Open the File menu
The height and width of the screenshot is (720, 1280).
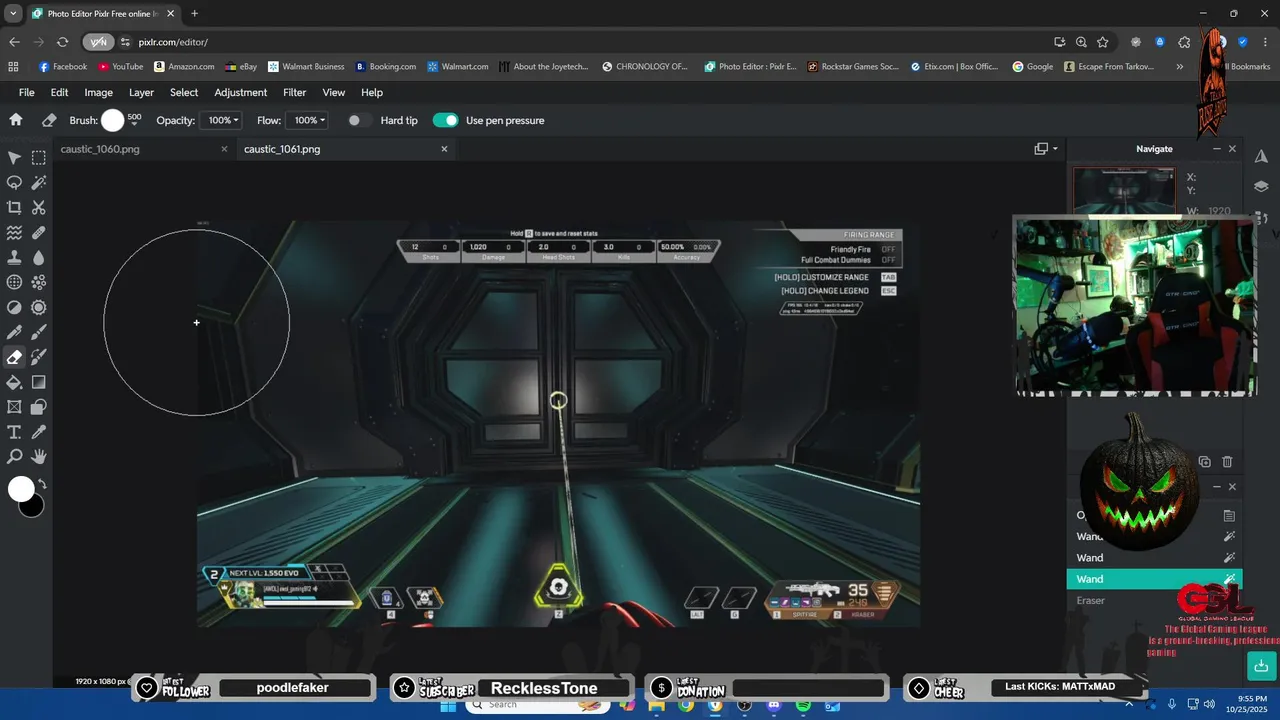tap(27, 92)
